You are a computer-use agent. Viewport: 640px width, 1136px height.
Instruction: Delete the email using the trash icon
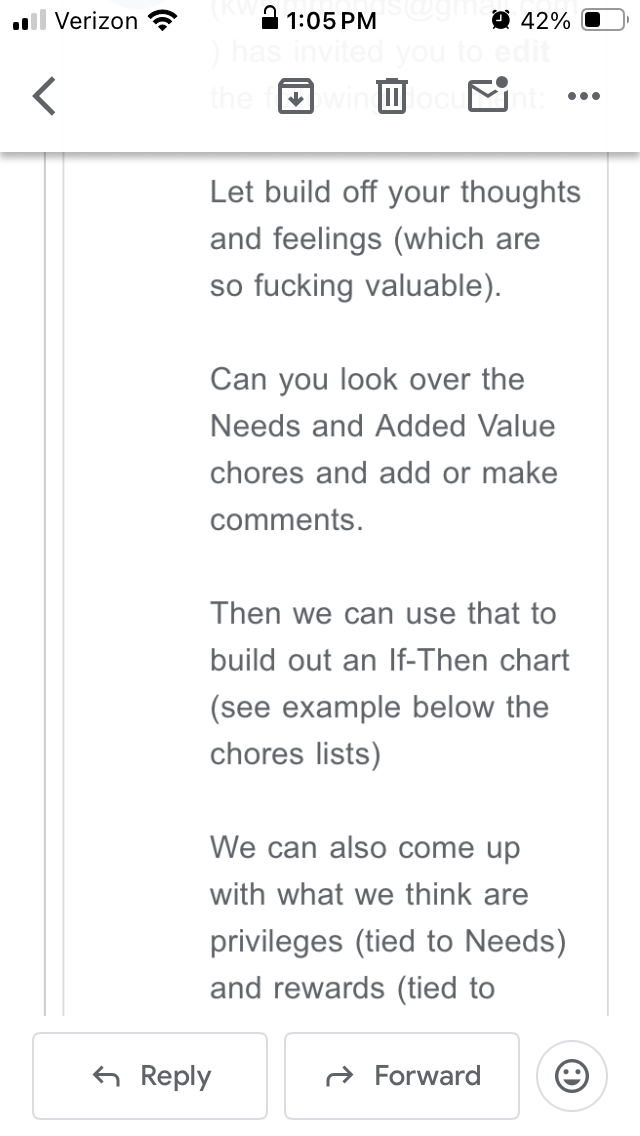click(392, 97)
